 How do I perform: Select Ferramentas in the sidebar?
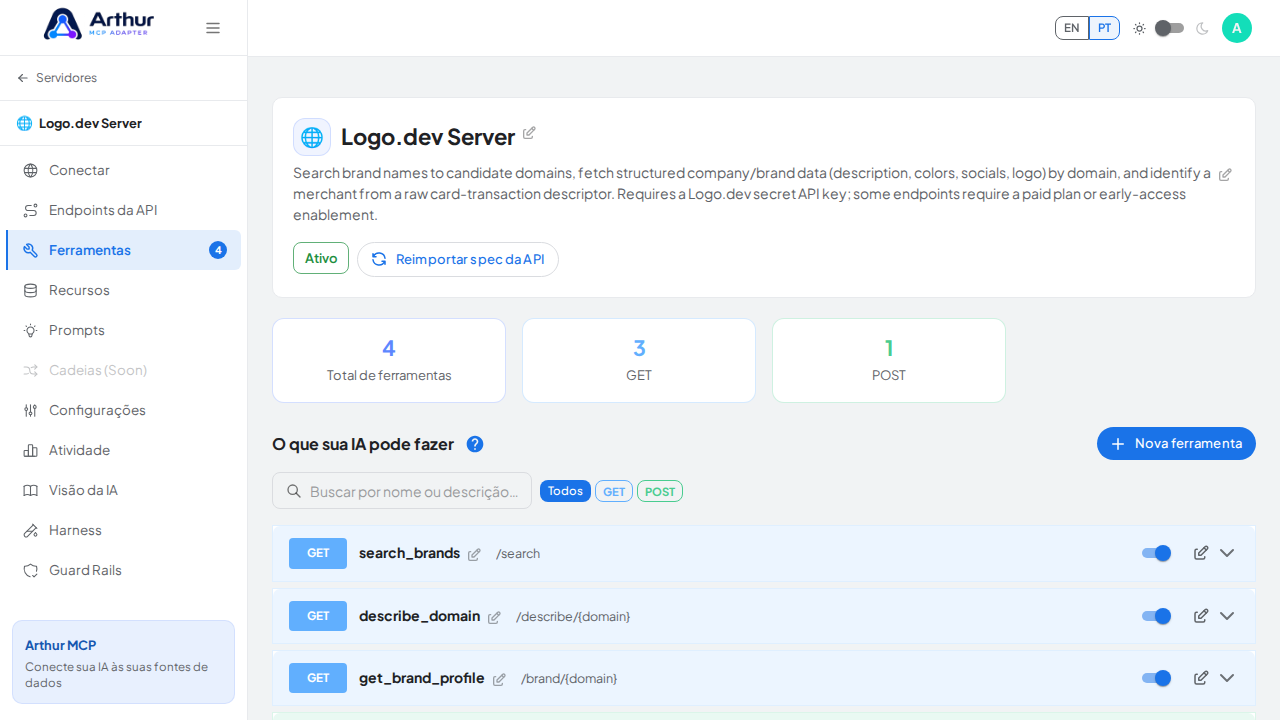click(123, 250)
